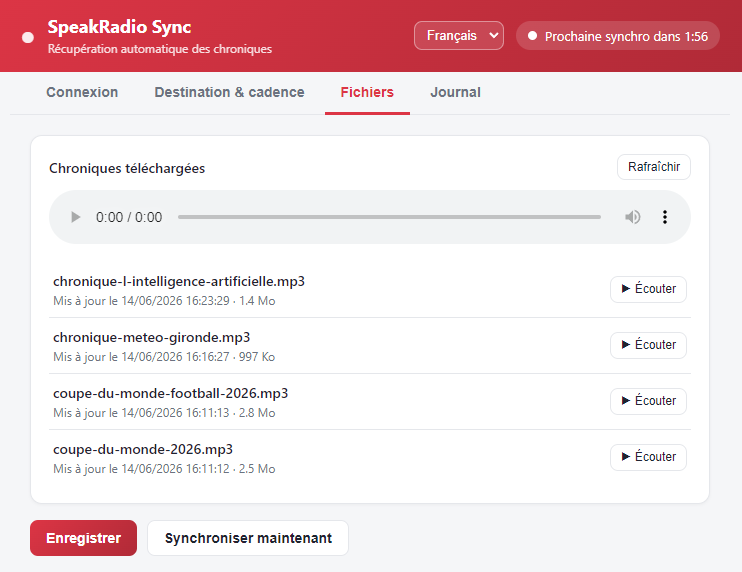Listen to chronique-l-intelligence-artificielle.mp3 via Écouter

tap(648, 289)
